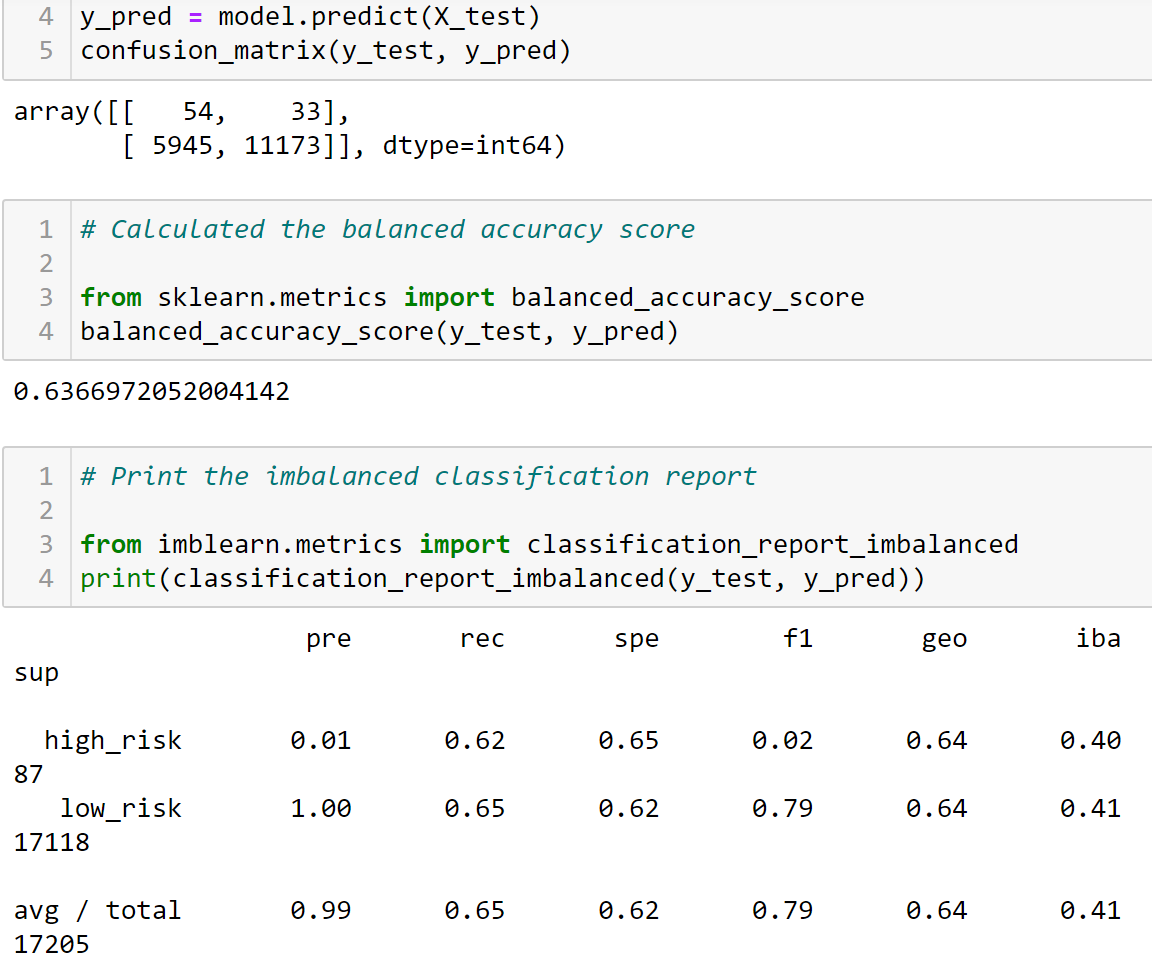Click the 'f1' column header

[x=798, y=638]
